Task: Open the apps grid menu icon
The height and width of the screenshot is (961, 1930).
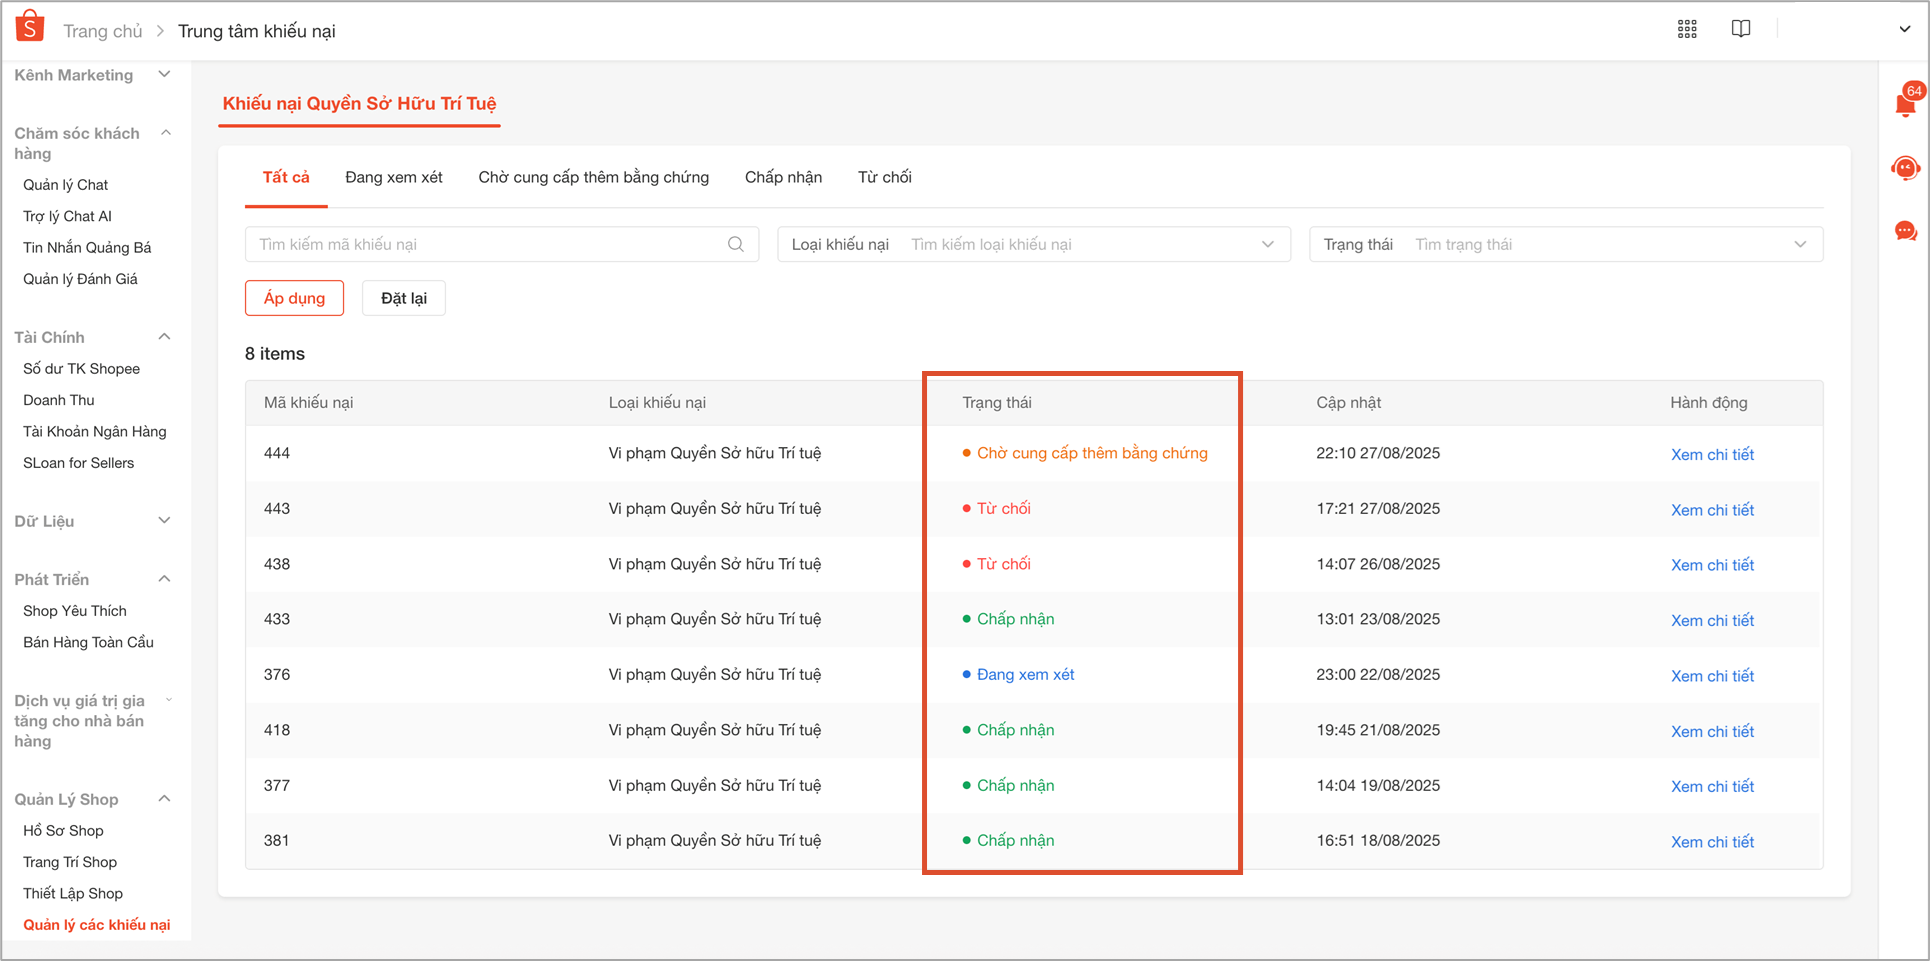Action: [x=1687, y=29]
